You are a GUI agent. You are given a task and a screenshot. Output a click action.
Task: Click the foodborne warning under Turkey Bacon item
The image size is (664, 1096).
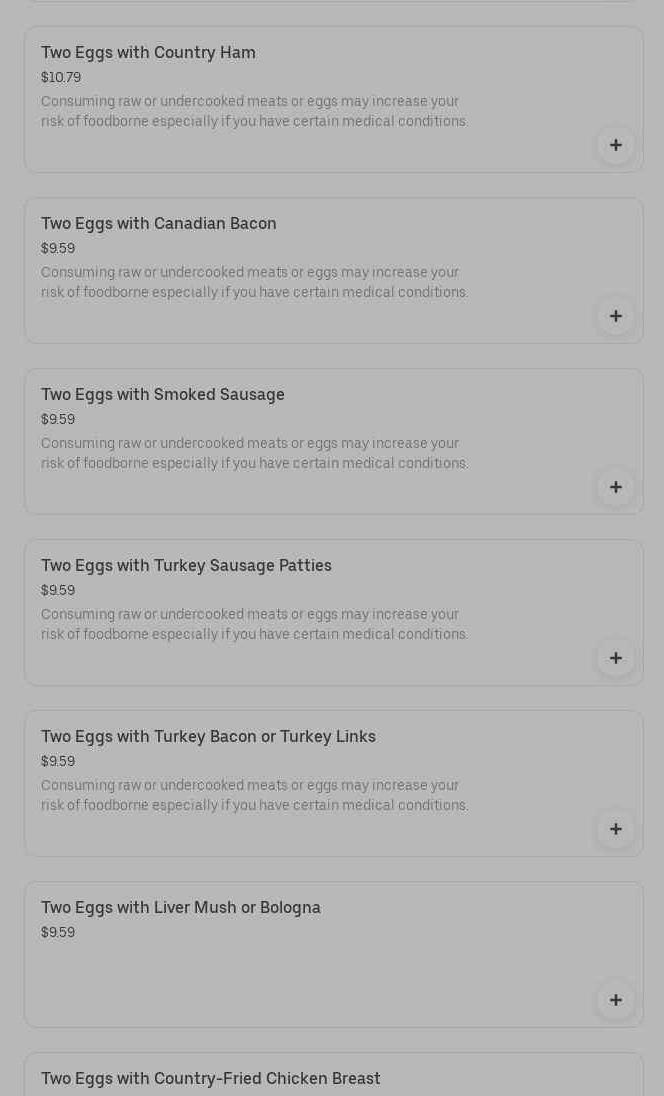pyautogui.click(x=254, y=796)
